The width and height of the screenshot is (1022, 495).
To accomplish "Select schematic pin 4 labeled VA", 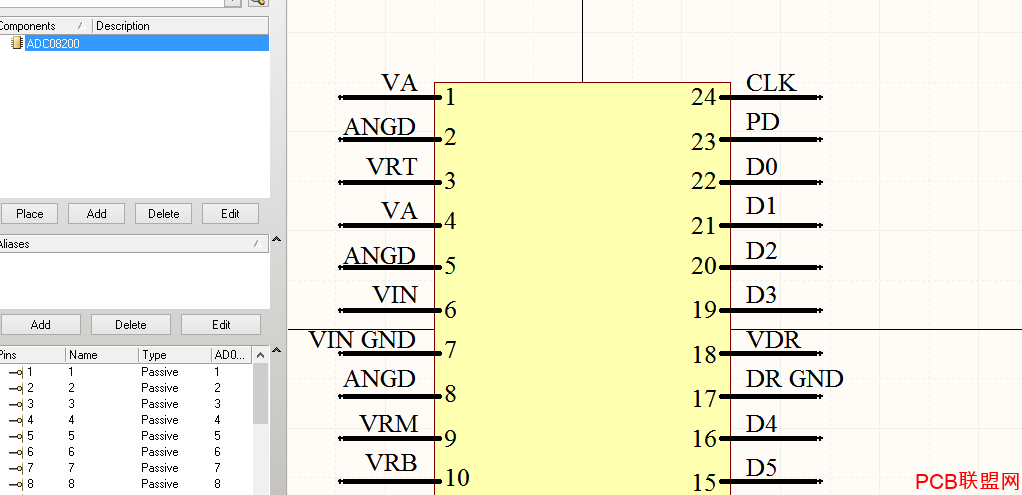I will coord(390,225).
